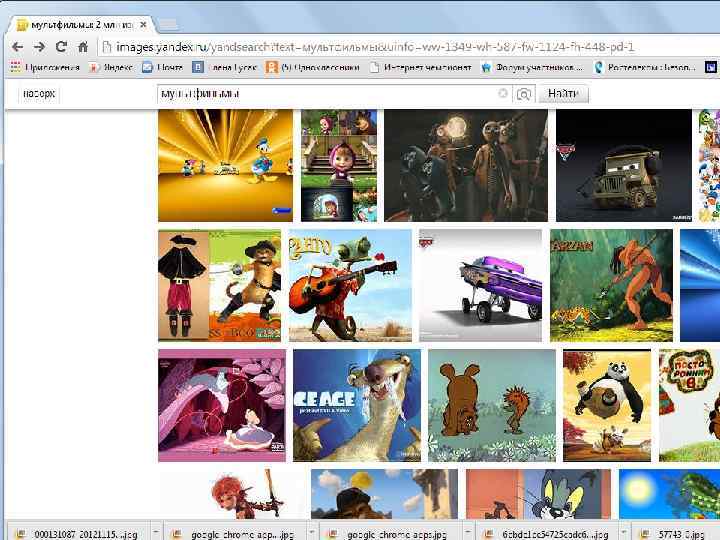Screen dimensions: 720x540
Task: Open the Masha and the Bear collage image
Action: coord(339,165)
